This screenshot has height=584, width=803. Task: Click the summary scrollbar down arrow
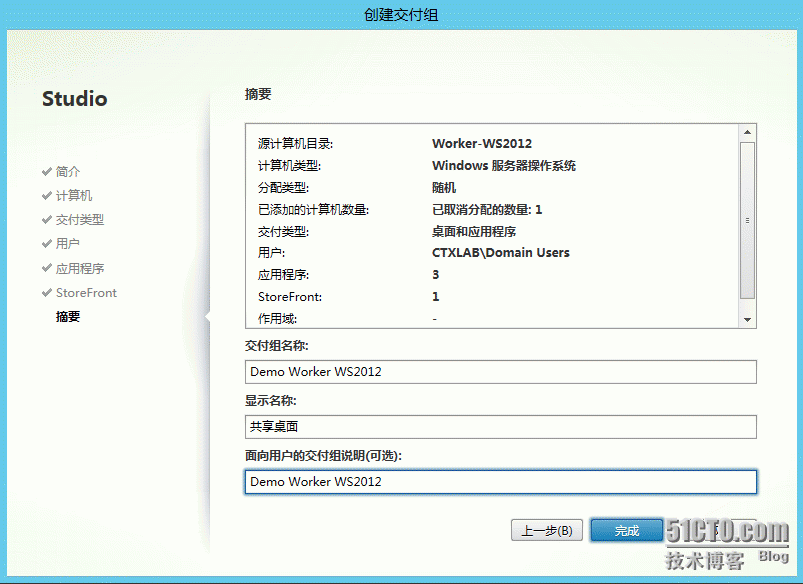click(x=747, y=320)
